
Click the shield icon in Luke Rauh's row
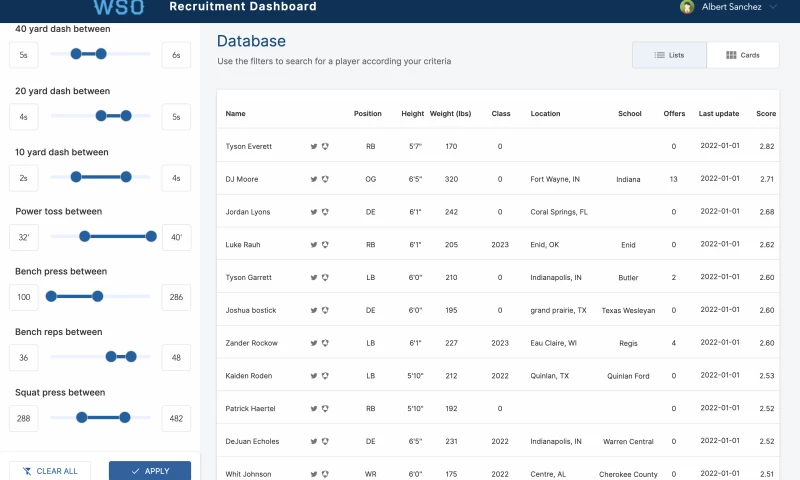(x=325, y=245)
